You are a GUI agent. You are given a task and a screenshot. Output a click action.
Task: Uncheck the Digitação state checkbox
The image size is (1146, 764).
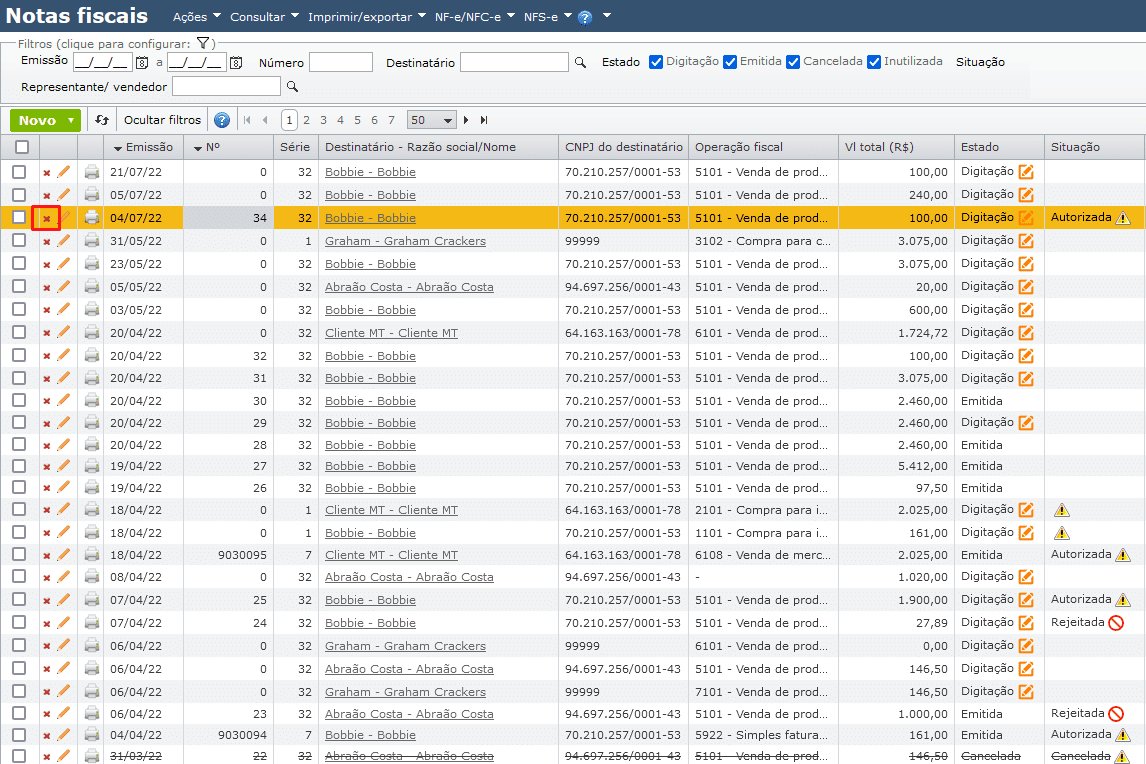[656, 62]
